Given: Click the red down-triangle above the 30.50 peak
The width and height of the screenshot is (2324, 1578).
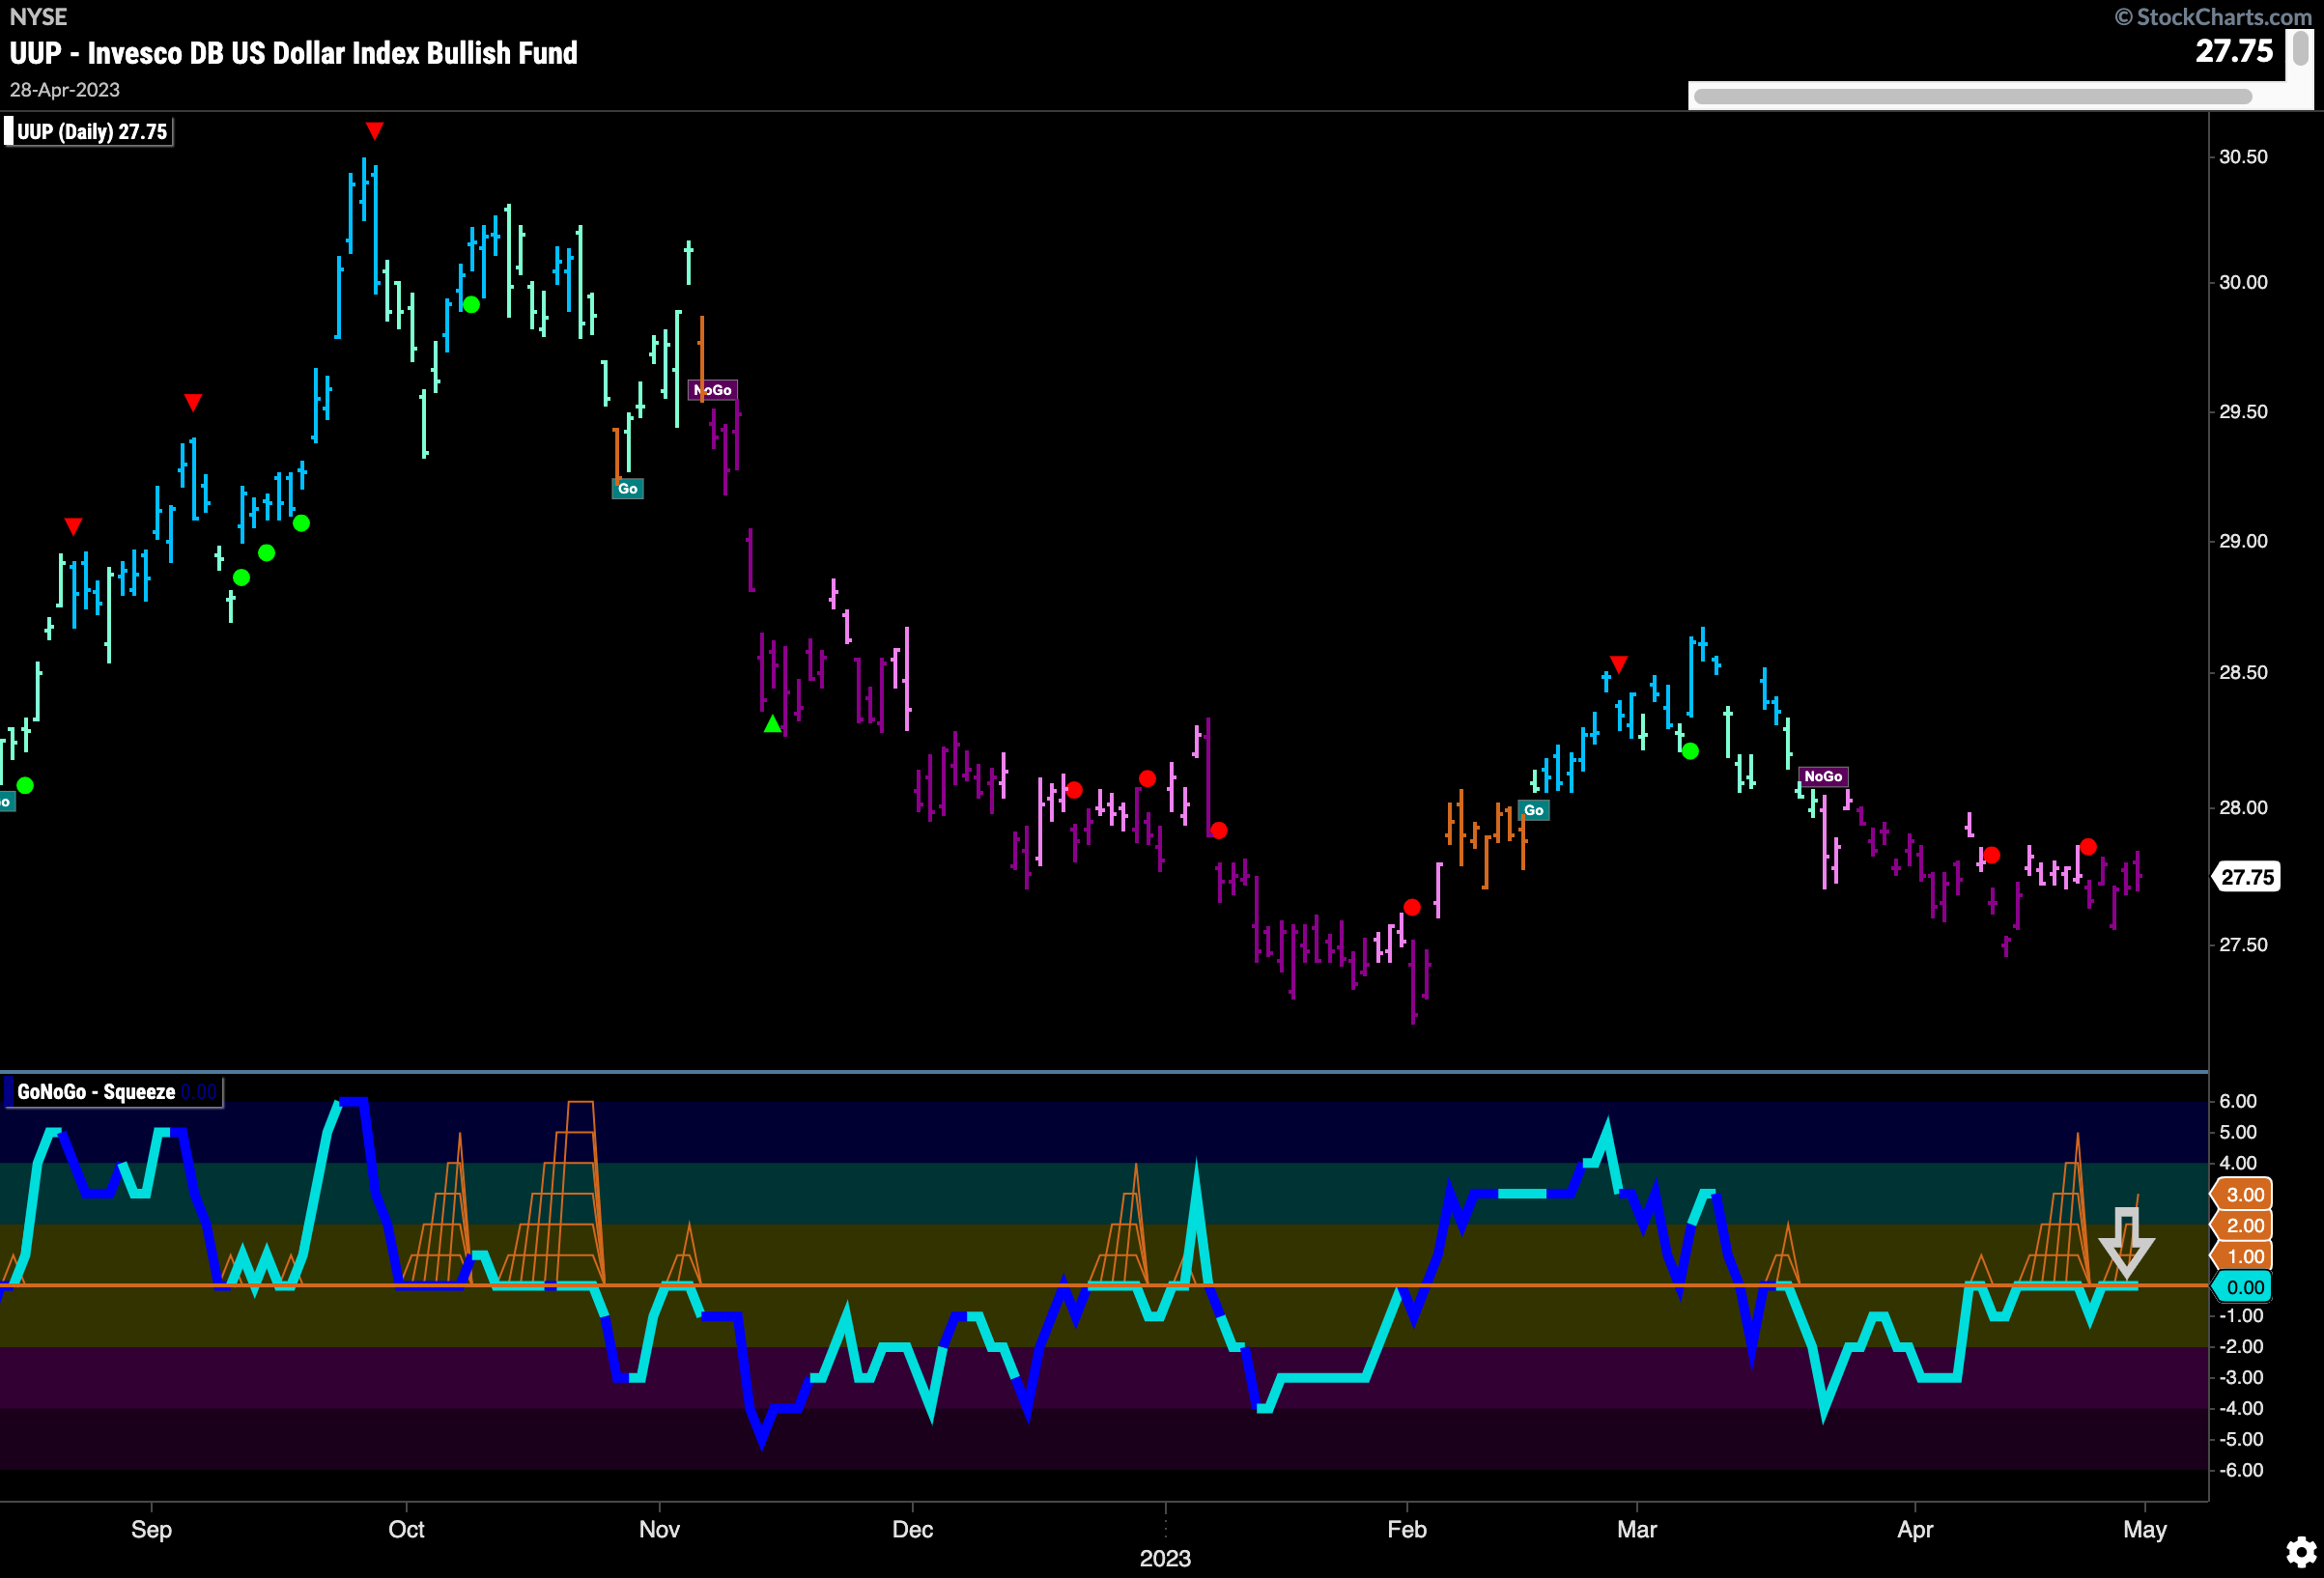Looking at the screenshot, I should [374, 131].
